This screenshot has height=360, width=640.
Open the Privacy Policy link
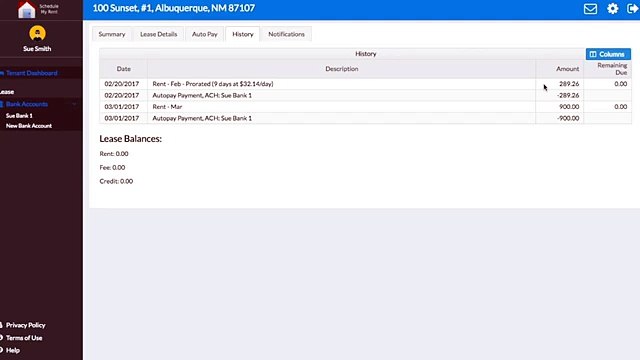pos(25,325)
